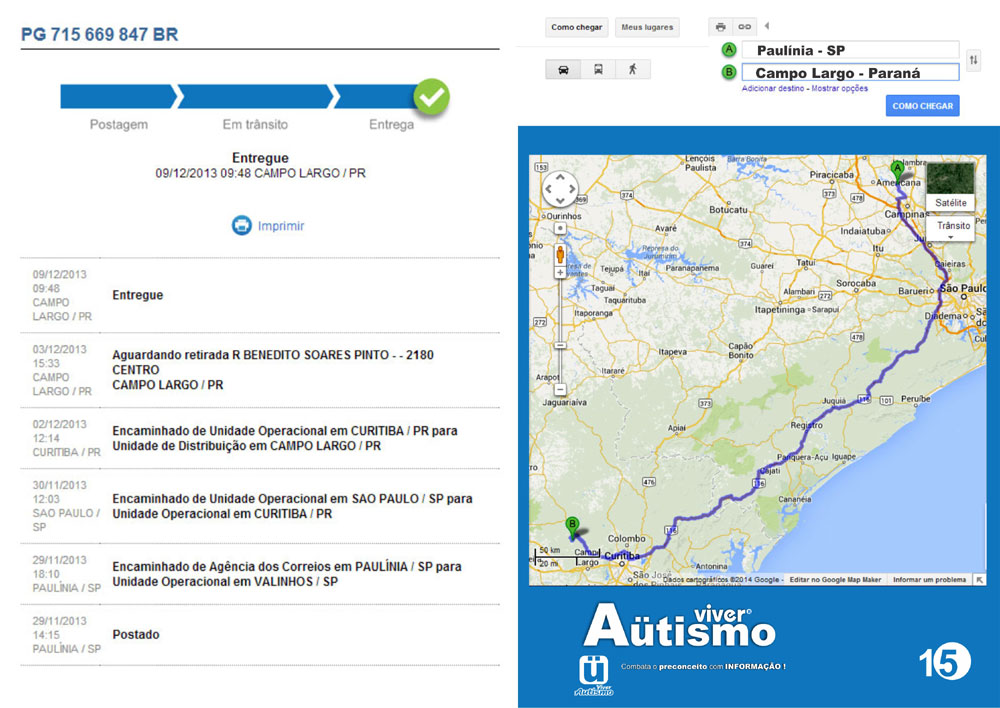The width and height of the screenshot is (1000, 708).
Task: Zoom out with the bottom minus button
Action: 560,389
